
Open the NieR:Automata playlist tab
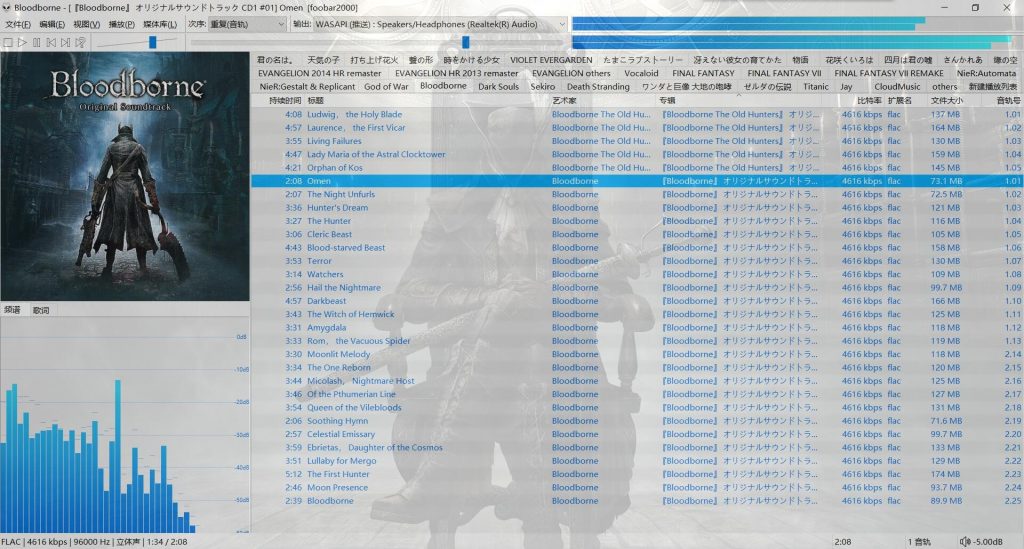pyautogui.click(x=986, y=73)
